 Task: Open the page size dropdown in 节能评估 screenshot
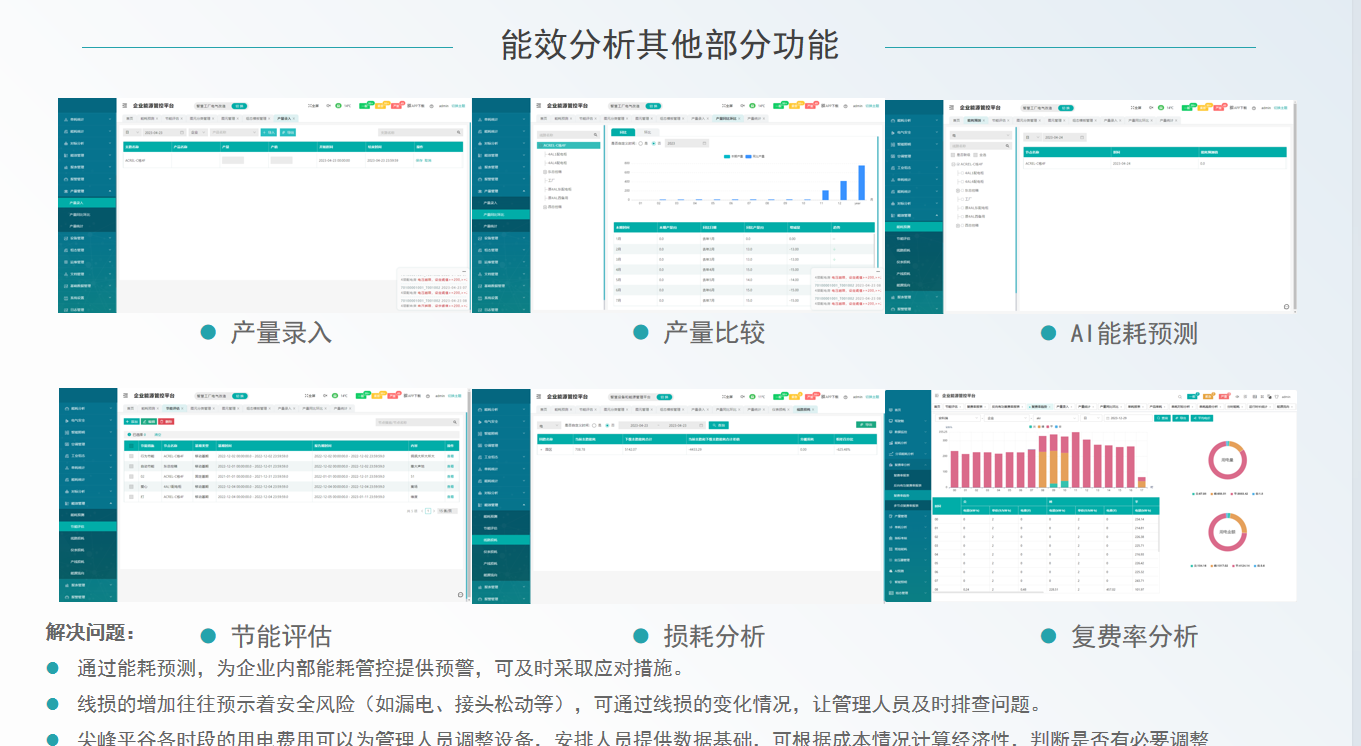click(447, 511)
